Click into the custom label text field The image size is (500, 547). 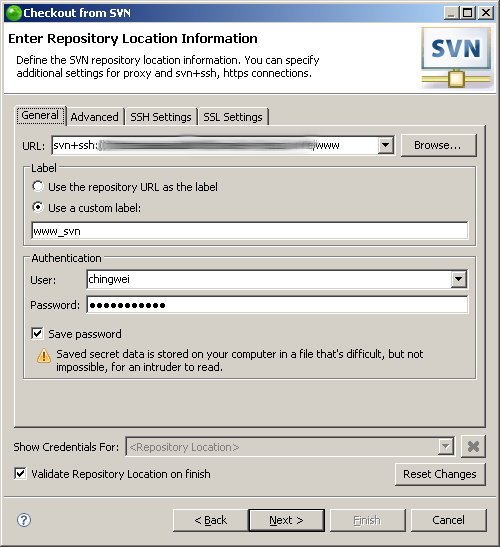[249, 231]
